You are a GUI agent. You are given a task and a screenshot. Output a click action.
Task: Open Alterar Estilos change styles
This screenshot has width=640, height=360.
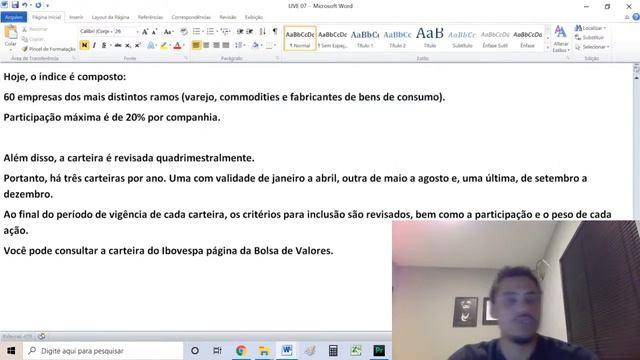[x=561, y=38]
